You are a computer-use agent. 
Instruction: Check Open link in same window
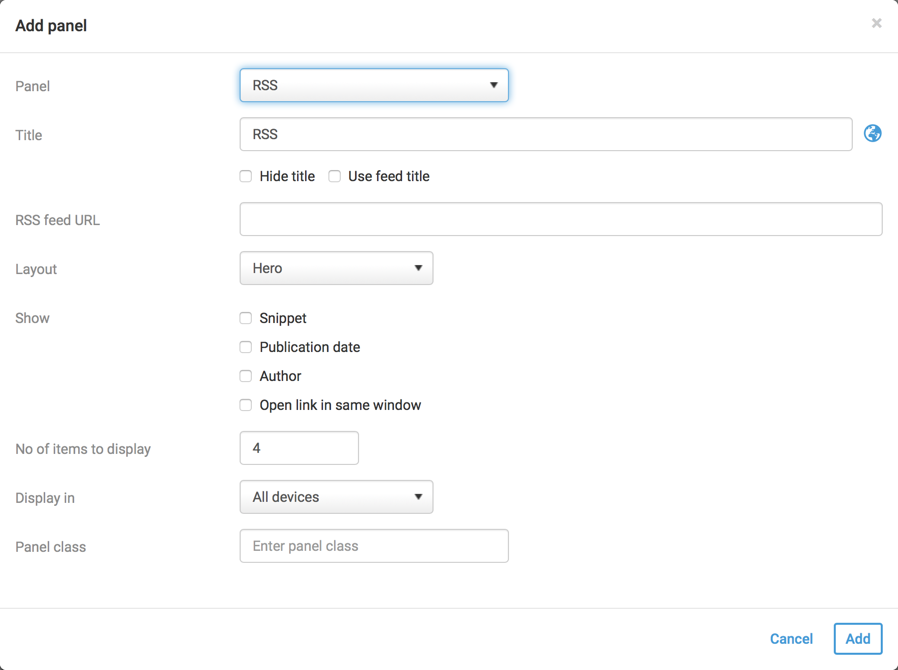click(246, 405)
